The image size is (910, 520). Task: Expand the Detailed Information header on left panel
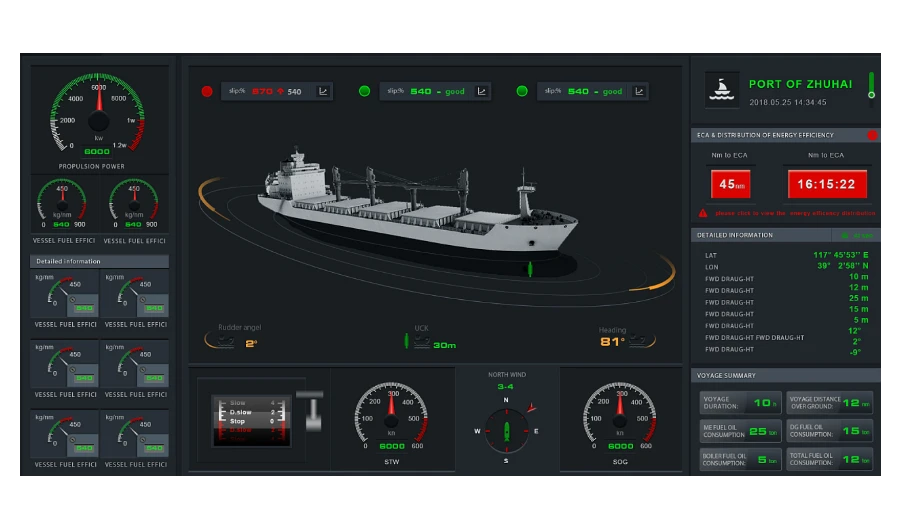(99, 261)
